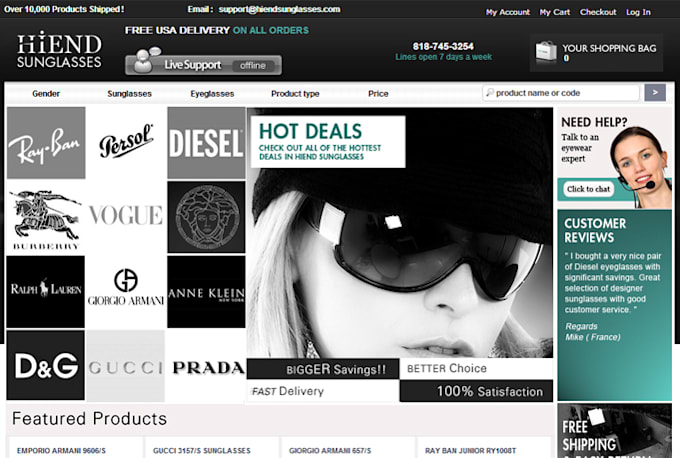Screen dimensions: 680x458
Task: Click the 818-745-3254 phone number
Action: (443, 46)
